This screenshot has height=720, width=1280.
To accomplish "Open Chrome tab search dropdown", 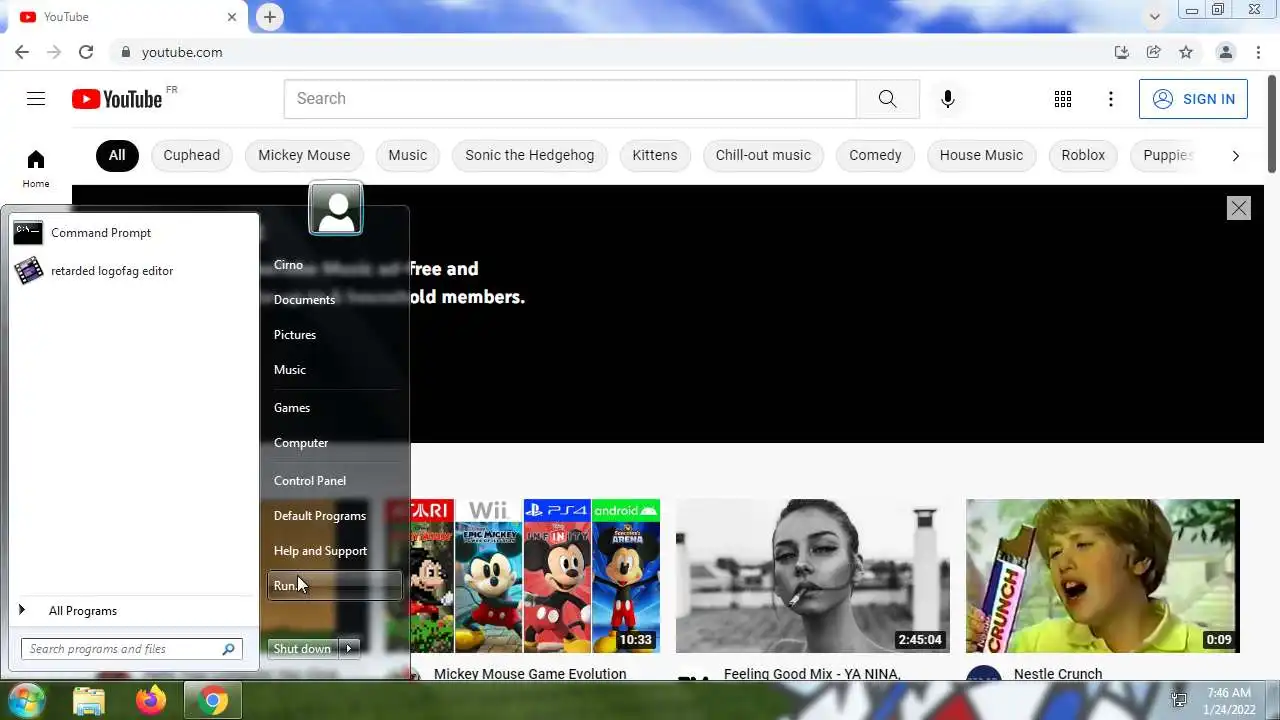I will click(1155, 17).
